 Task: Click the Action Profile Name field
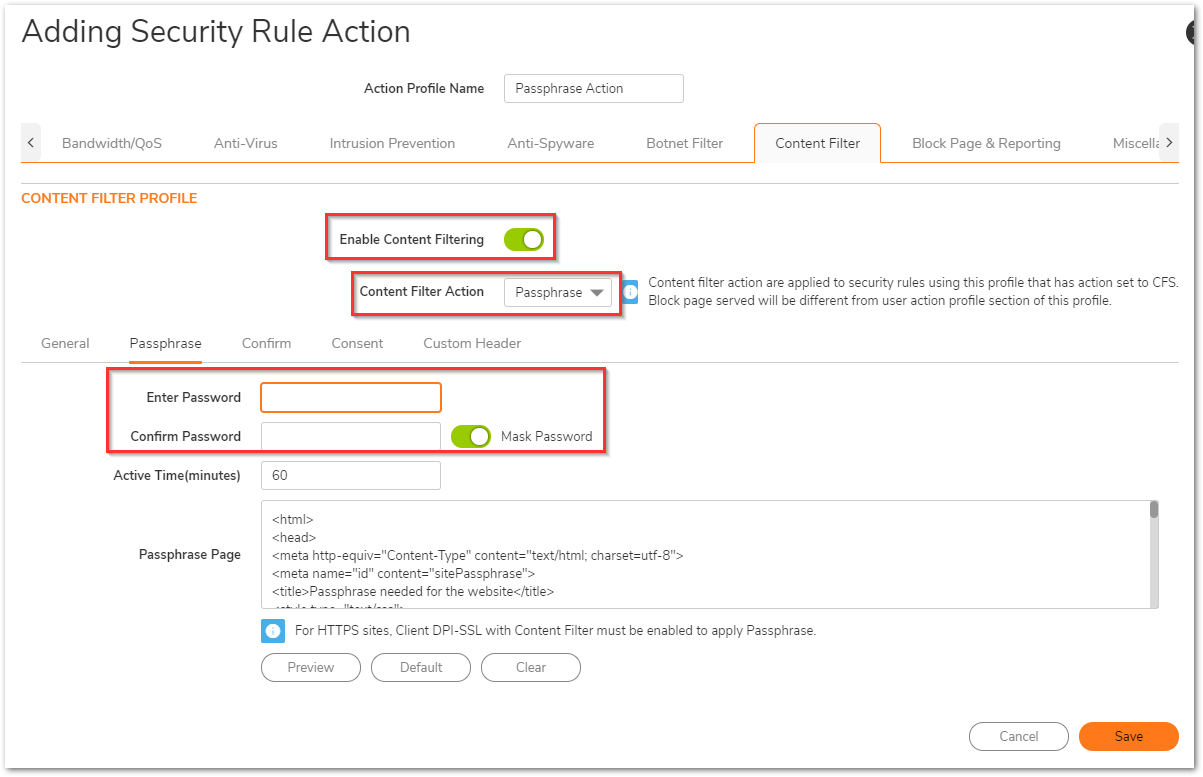point(594,88)
